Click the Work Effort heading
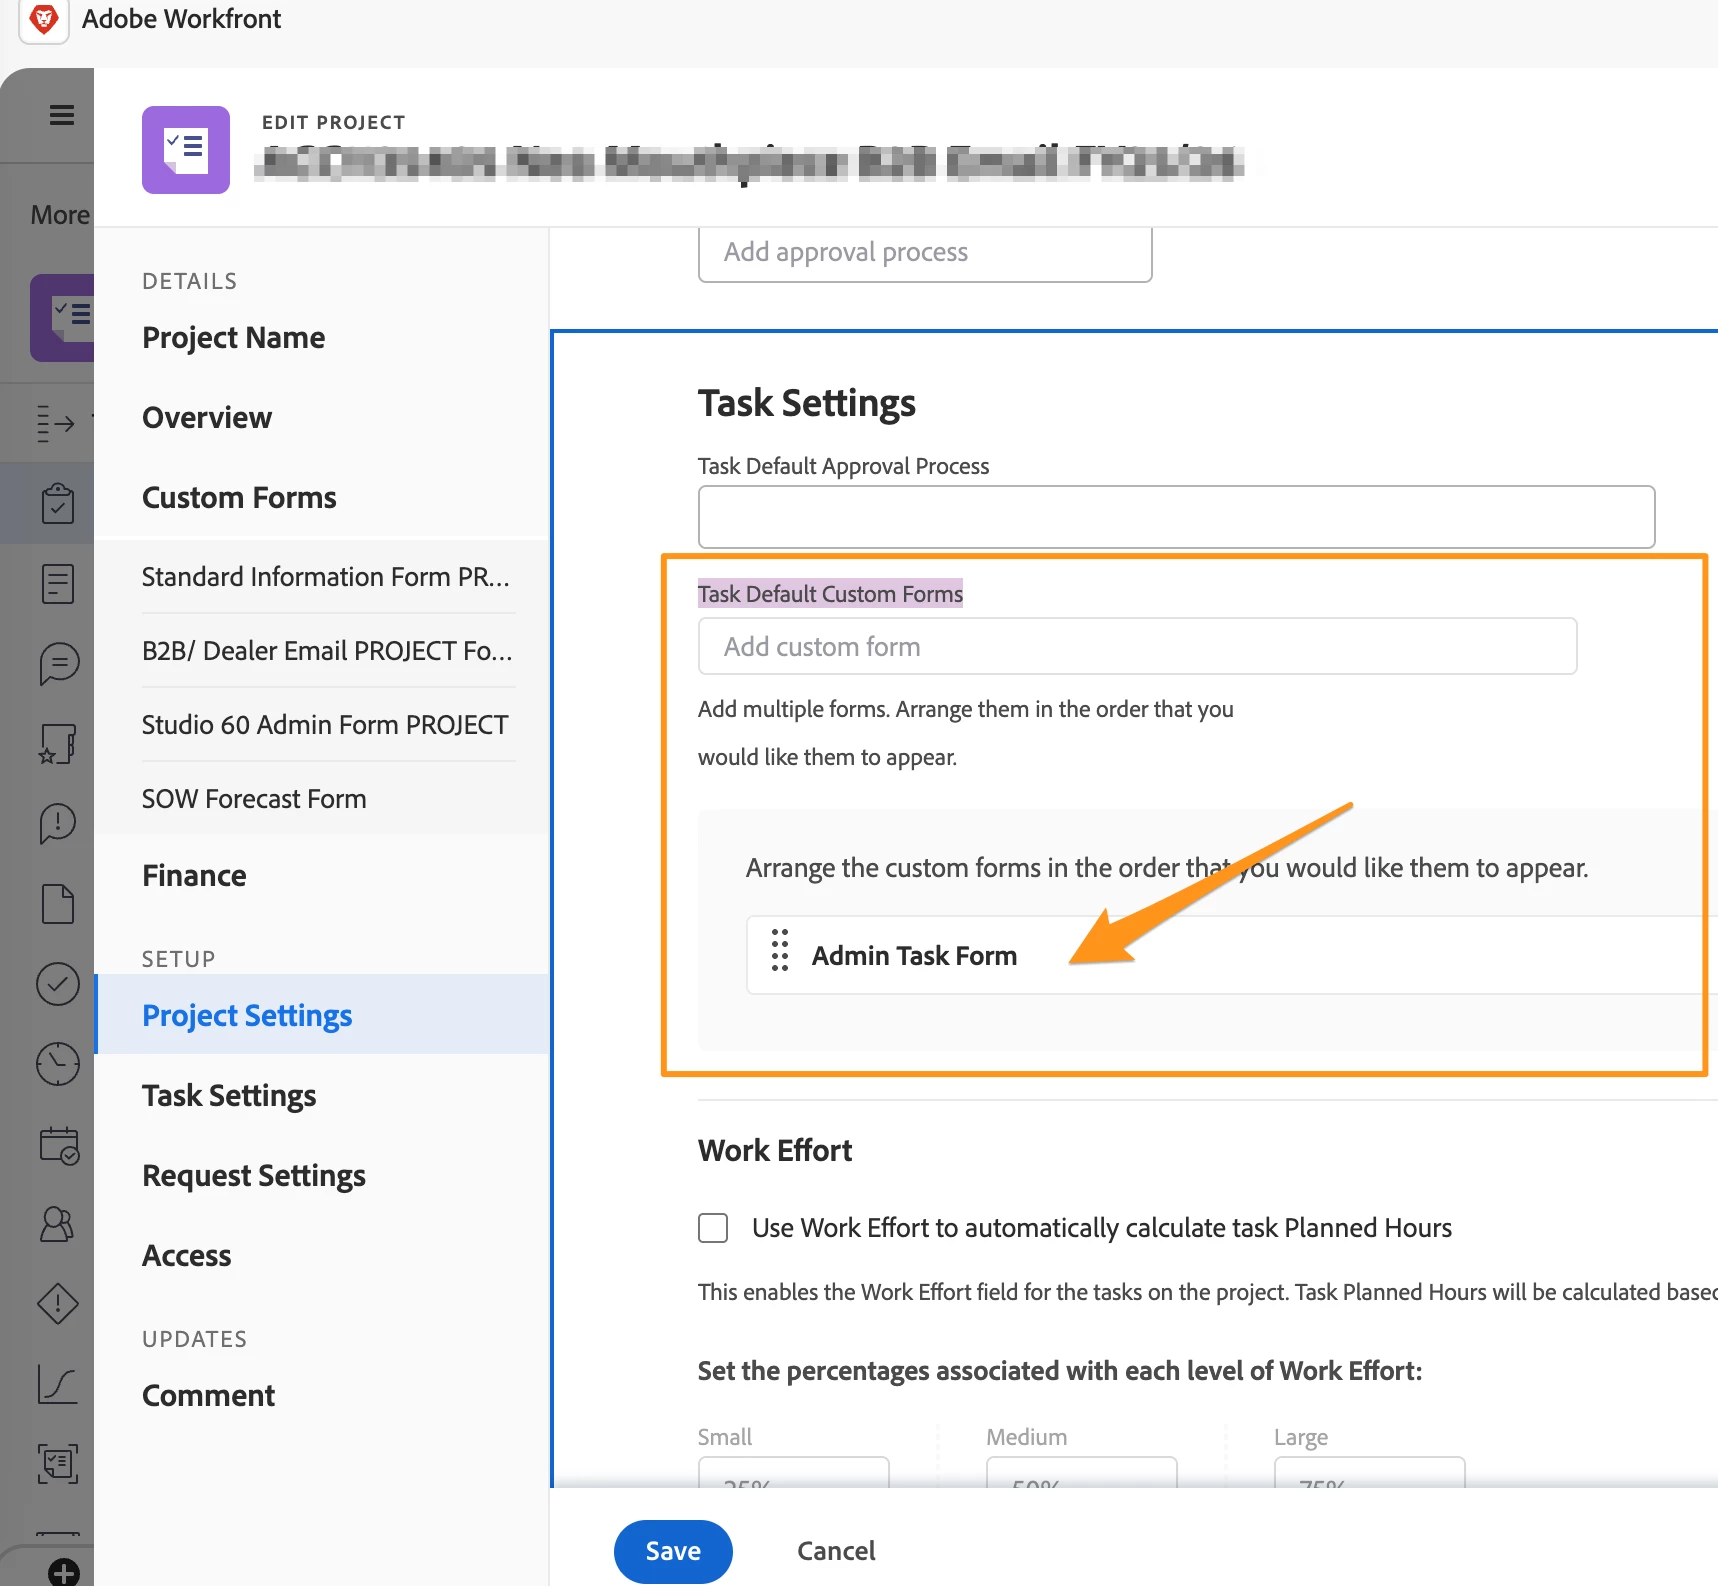Image resolution: width=1718 pixels, height=1586 pixels. [x=775, y=1151]
